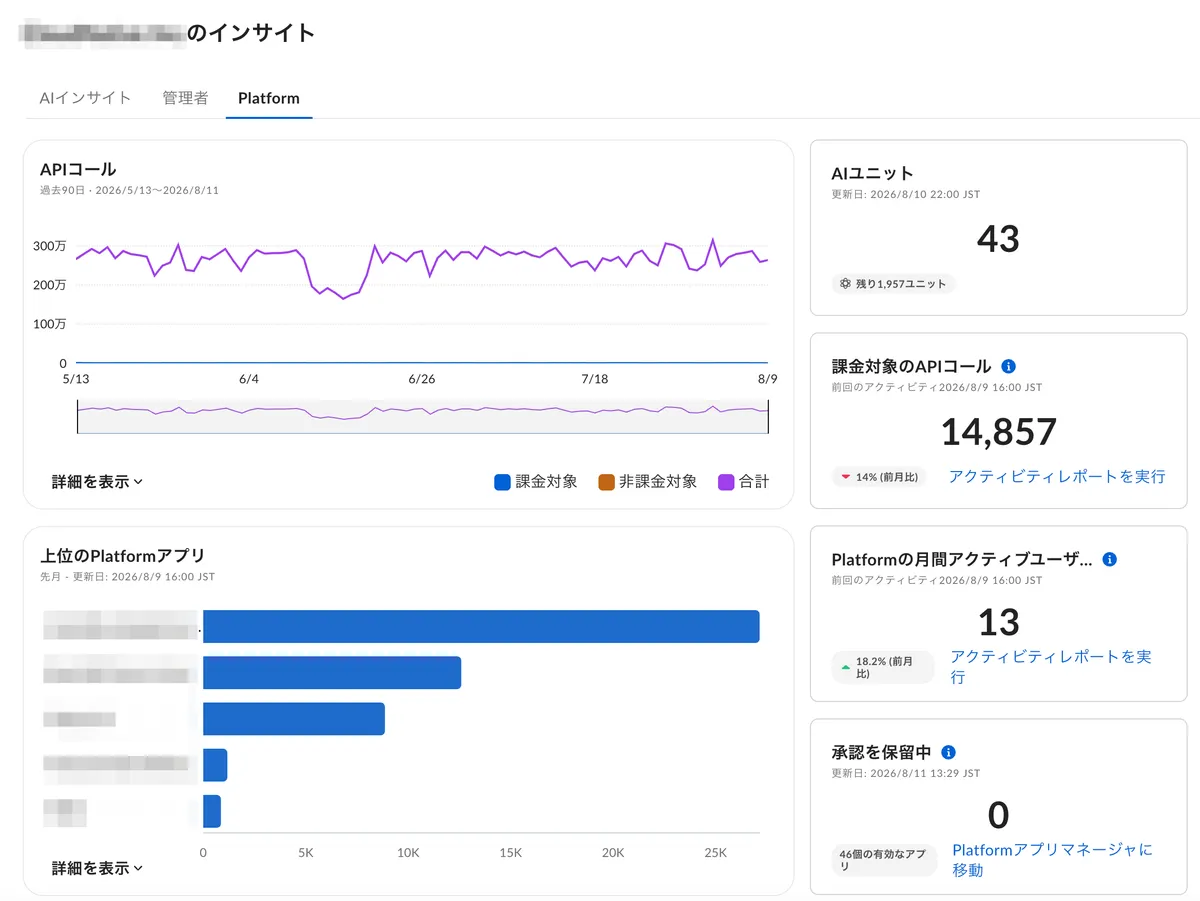Click the longest bar in top Platform apps
The image size is (1200, 901).
pos(481,626)
